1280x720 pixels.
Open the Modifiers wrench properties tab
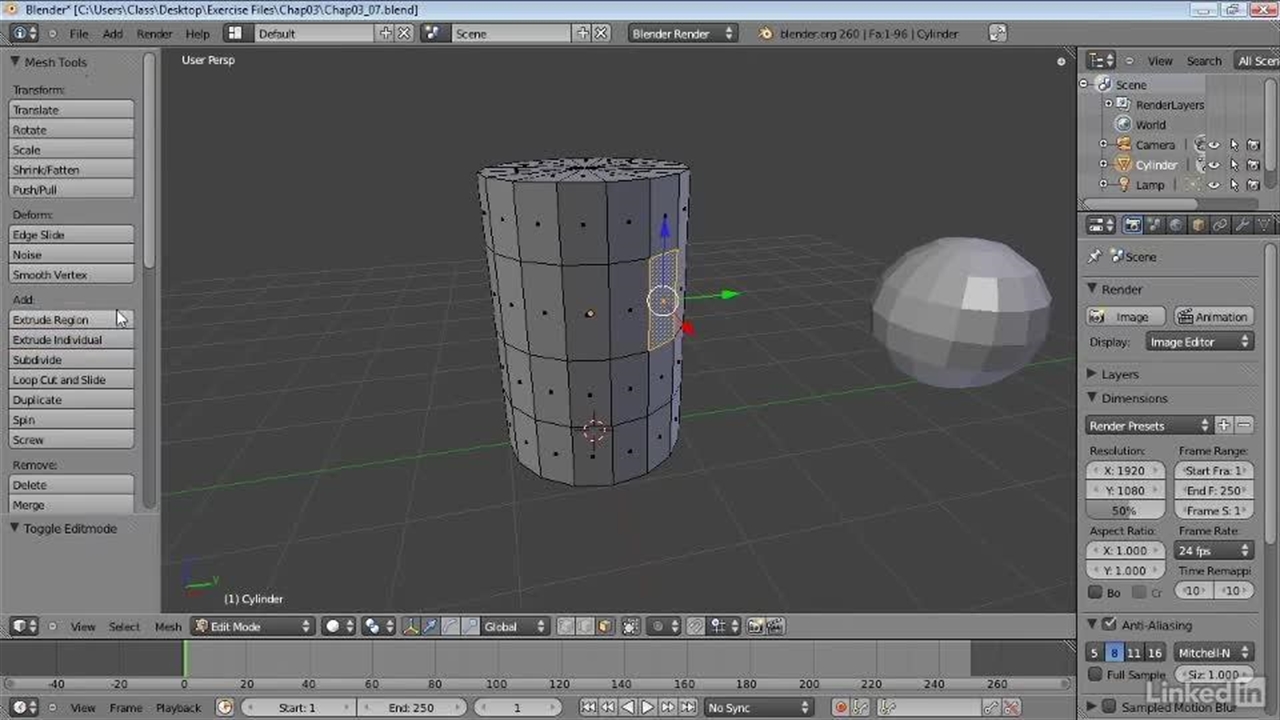click(x=1242, y=225)
